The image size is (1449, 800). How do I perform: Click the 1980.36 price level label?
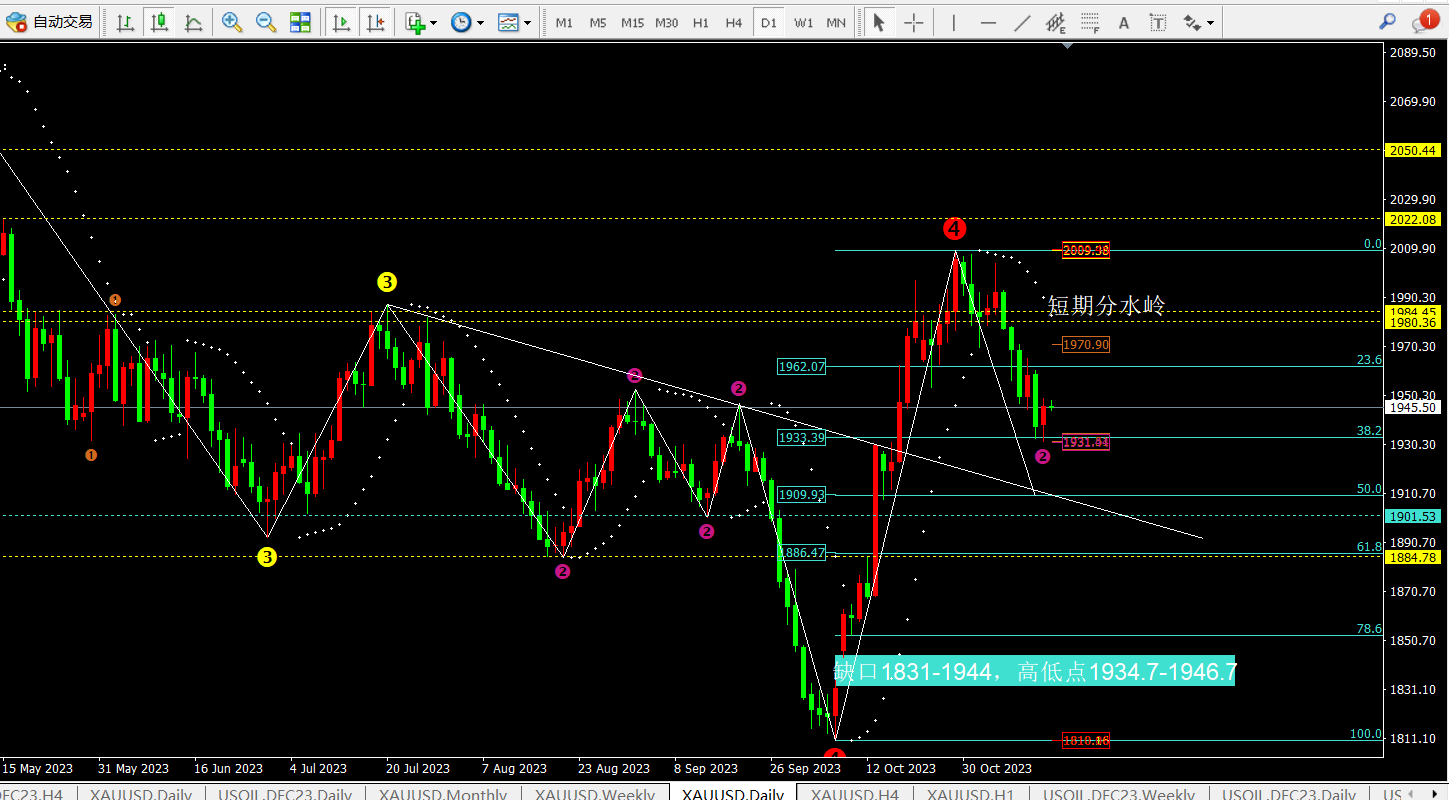1412,322
